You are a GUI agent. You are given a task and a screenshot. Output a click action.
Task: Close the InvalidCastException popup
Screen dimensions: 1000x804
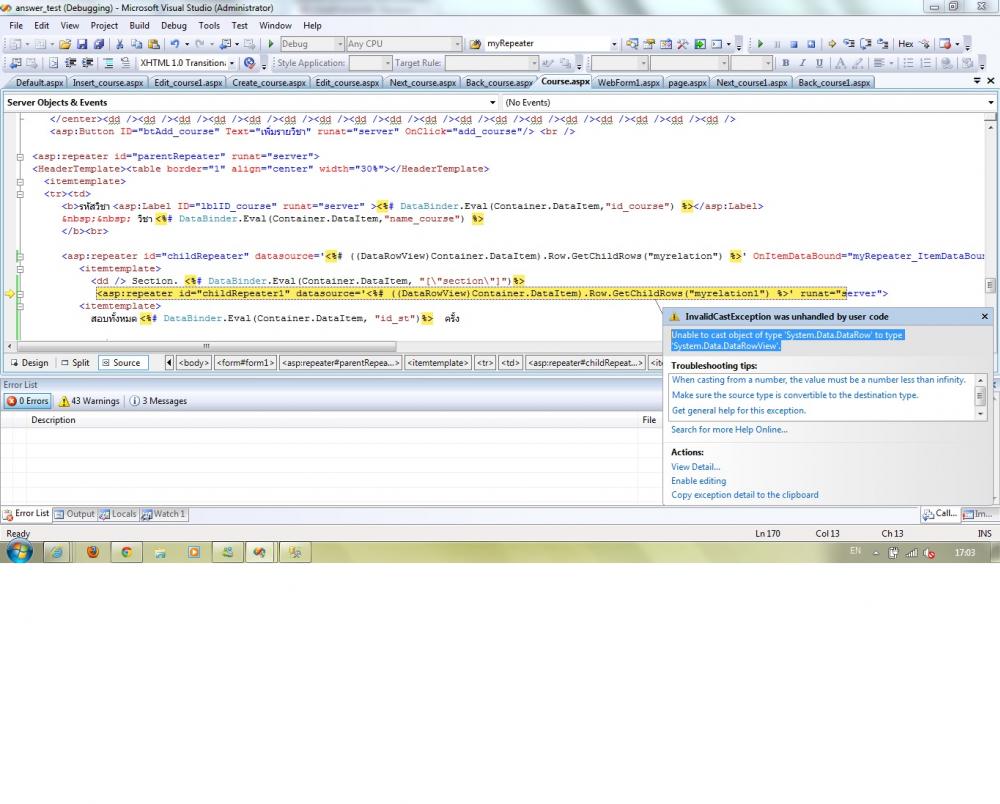[984, 316]
